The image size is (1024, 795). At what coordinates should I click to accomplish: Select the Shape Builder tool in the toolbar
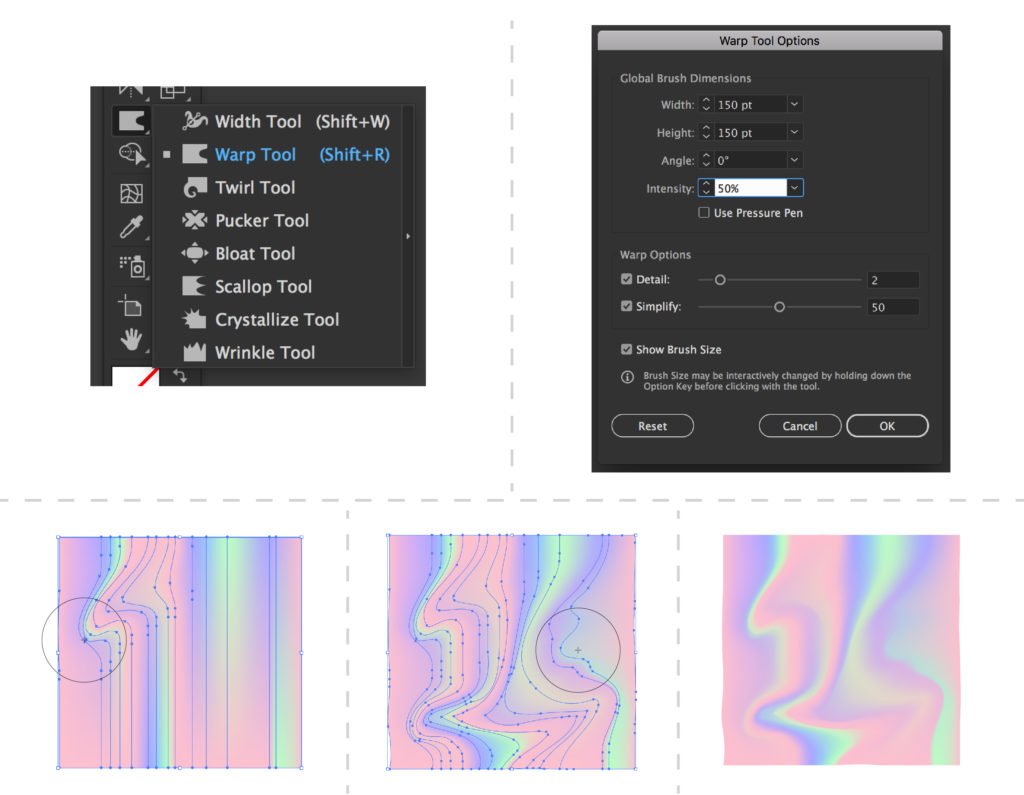(x=130, y=153)
